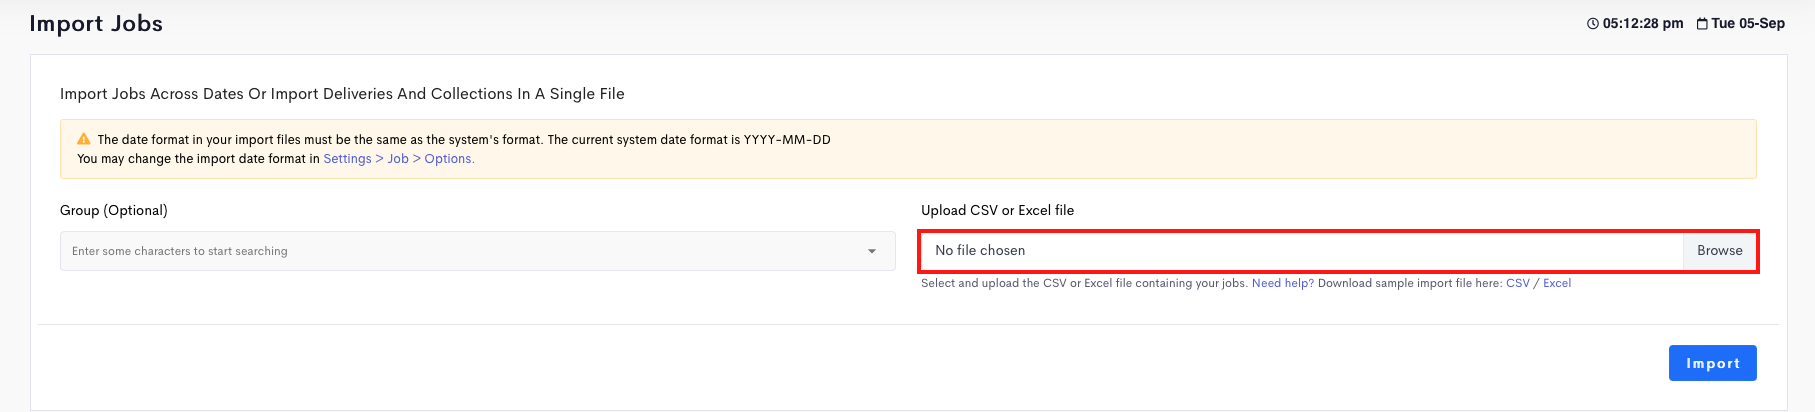Download the Excel sample import file
This screenshot has width=1815, height=412.
click(x=1557, y=284)
